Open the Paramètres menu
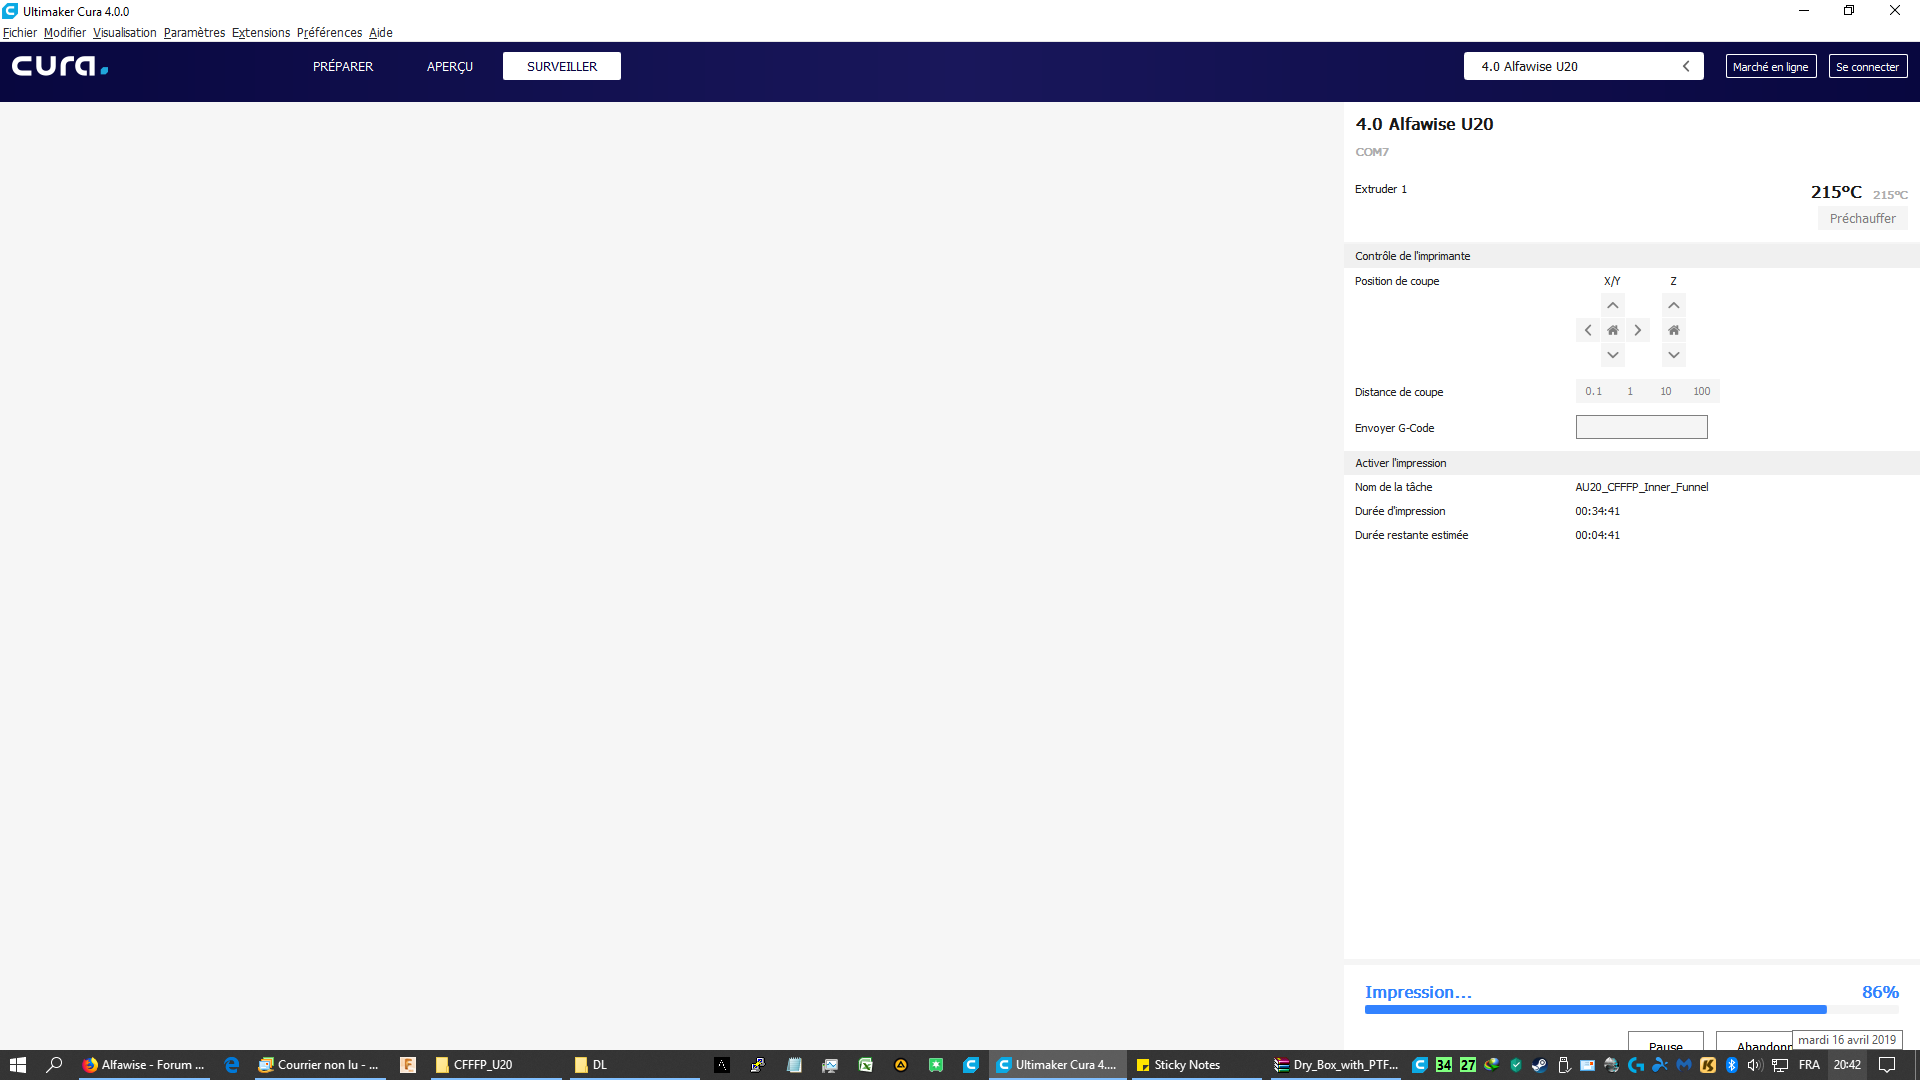The image size is (1920, 1080). [x=194, y=32]
